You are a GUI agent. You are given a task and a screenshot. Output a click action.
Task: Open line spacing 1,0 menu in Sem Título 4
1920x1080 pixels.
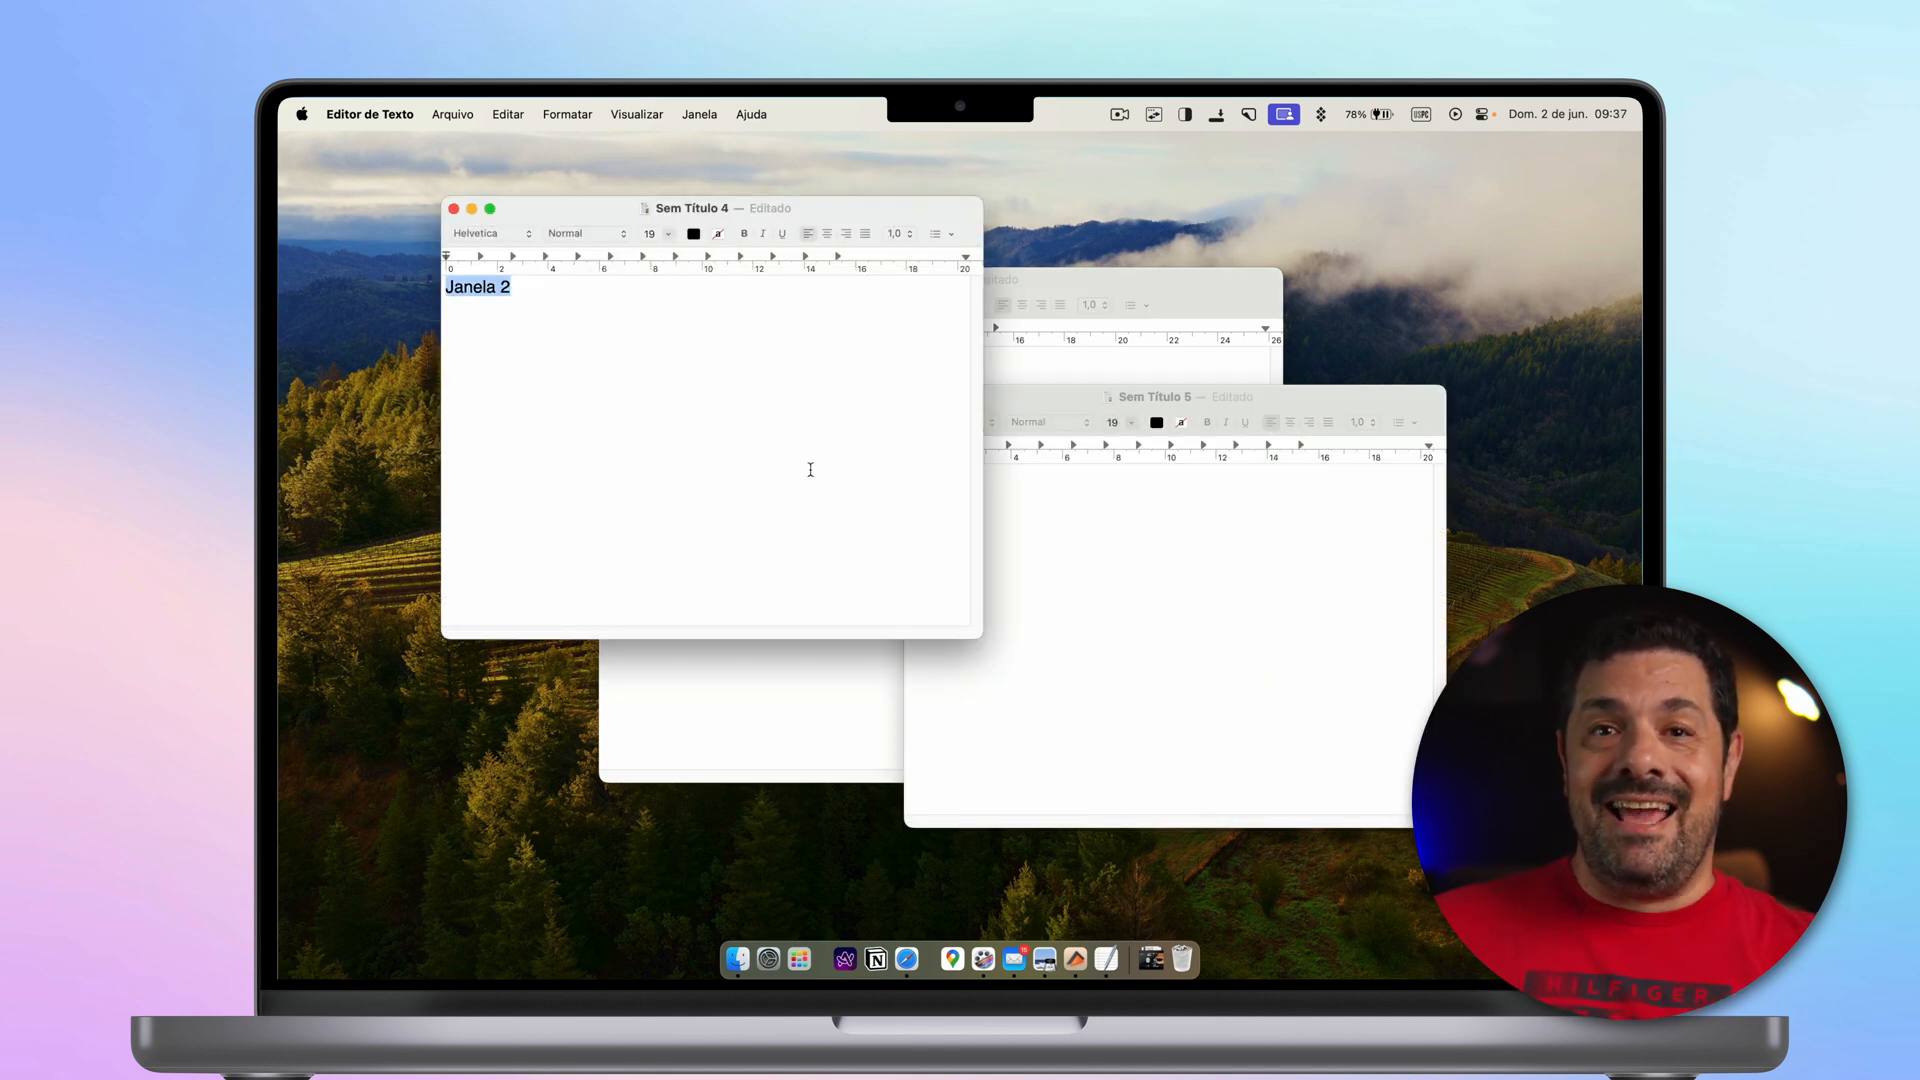coord(900,234)
